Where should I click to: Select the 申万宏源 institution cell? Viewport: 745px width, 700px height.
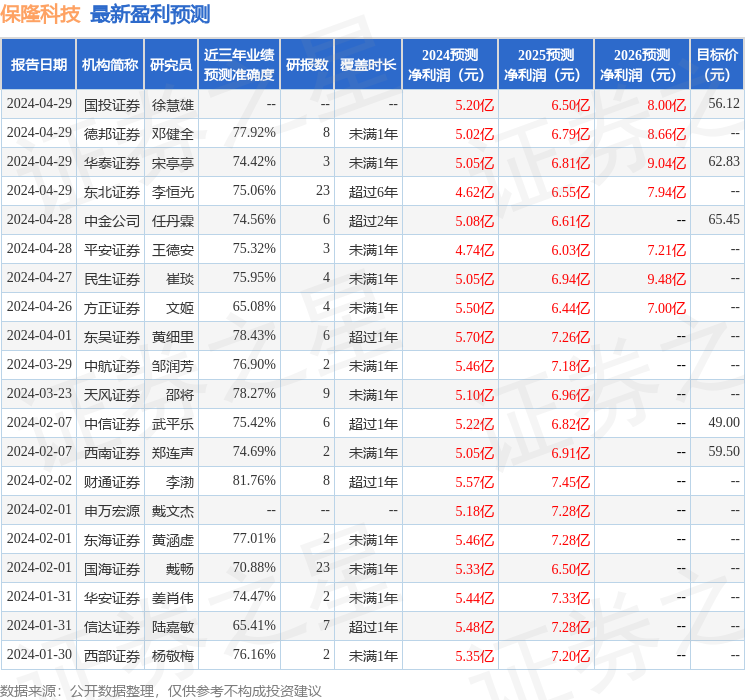pyautogui.click(x=112, y=511)
